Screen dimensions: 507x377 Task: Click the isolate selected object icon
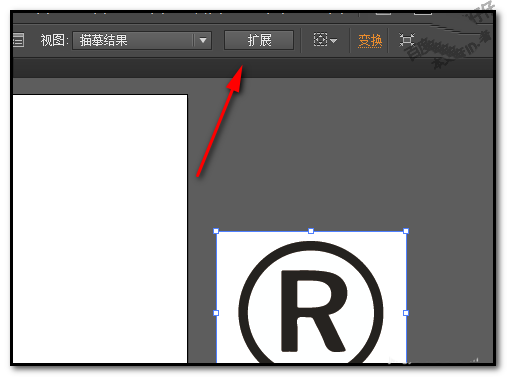click(407, 40)
